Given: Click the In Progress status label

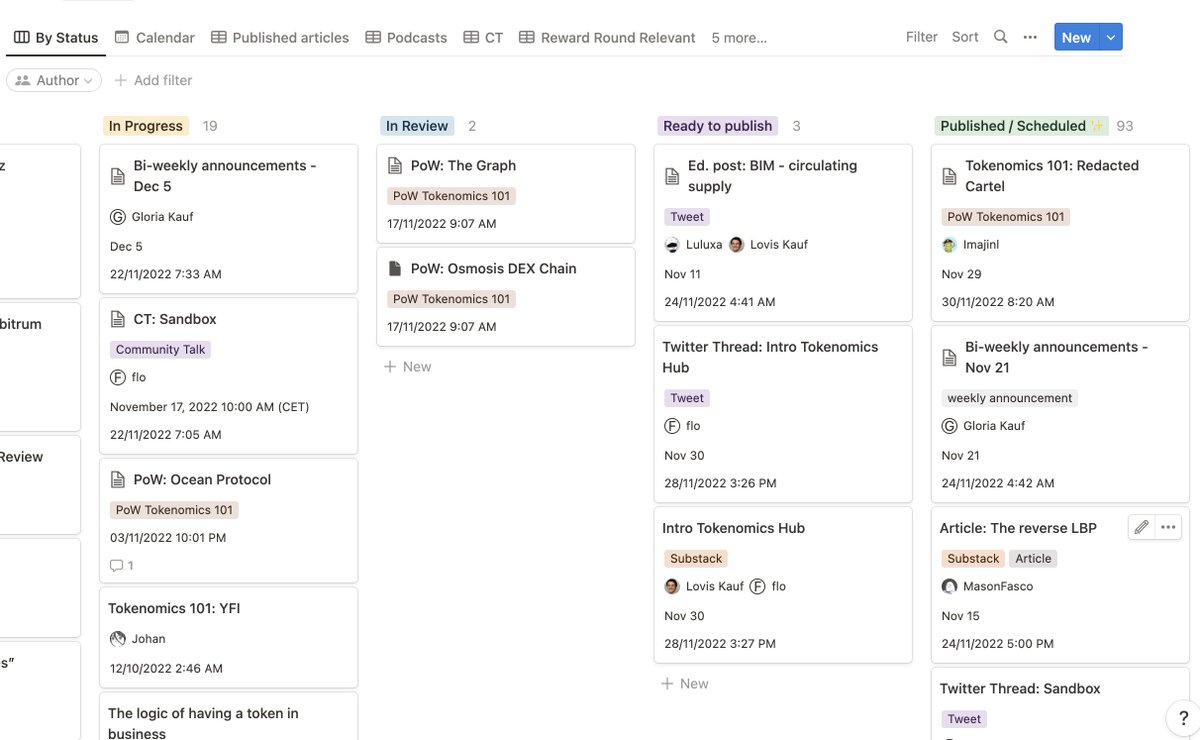Looking at the screenshot, I should (146, 126).
